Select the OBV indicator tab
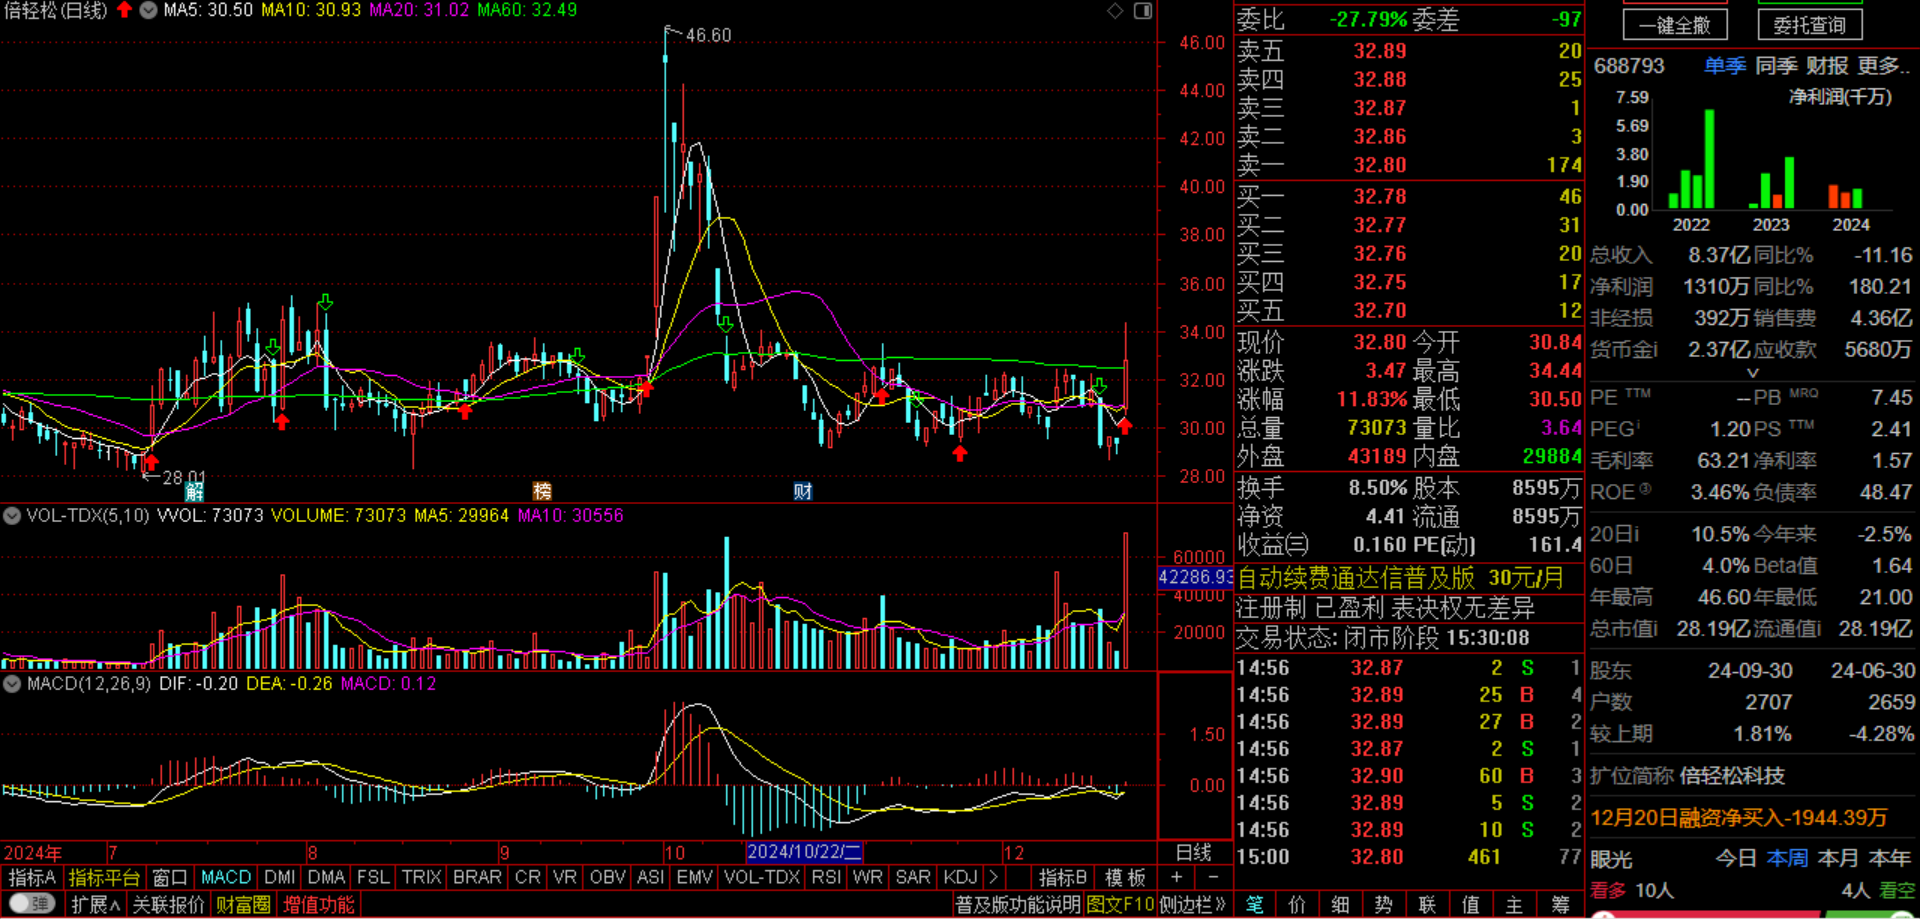Viewport: 1920px width, 919px height. [x=607, y=877]
